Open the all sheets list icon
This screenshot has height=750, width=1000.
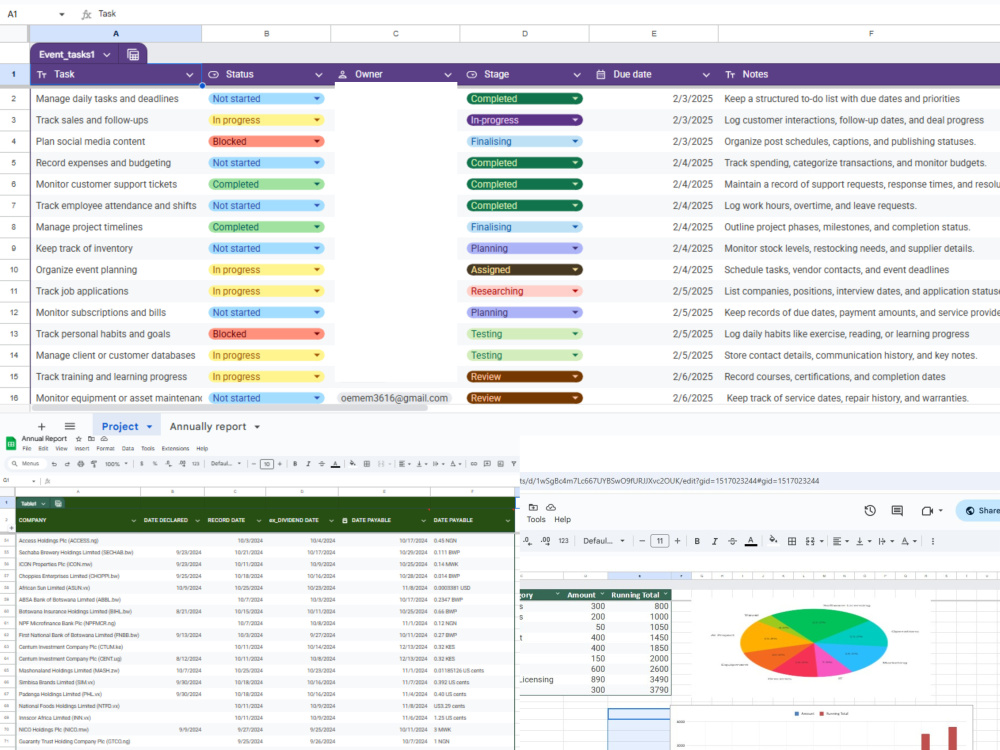click(x=70, y=427)
